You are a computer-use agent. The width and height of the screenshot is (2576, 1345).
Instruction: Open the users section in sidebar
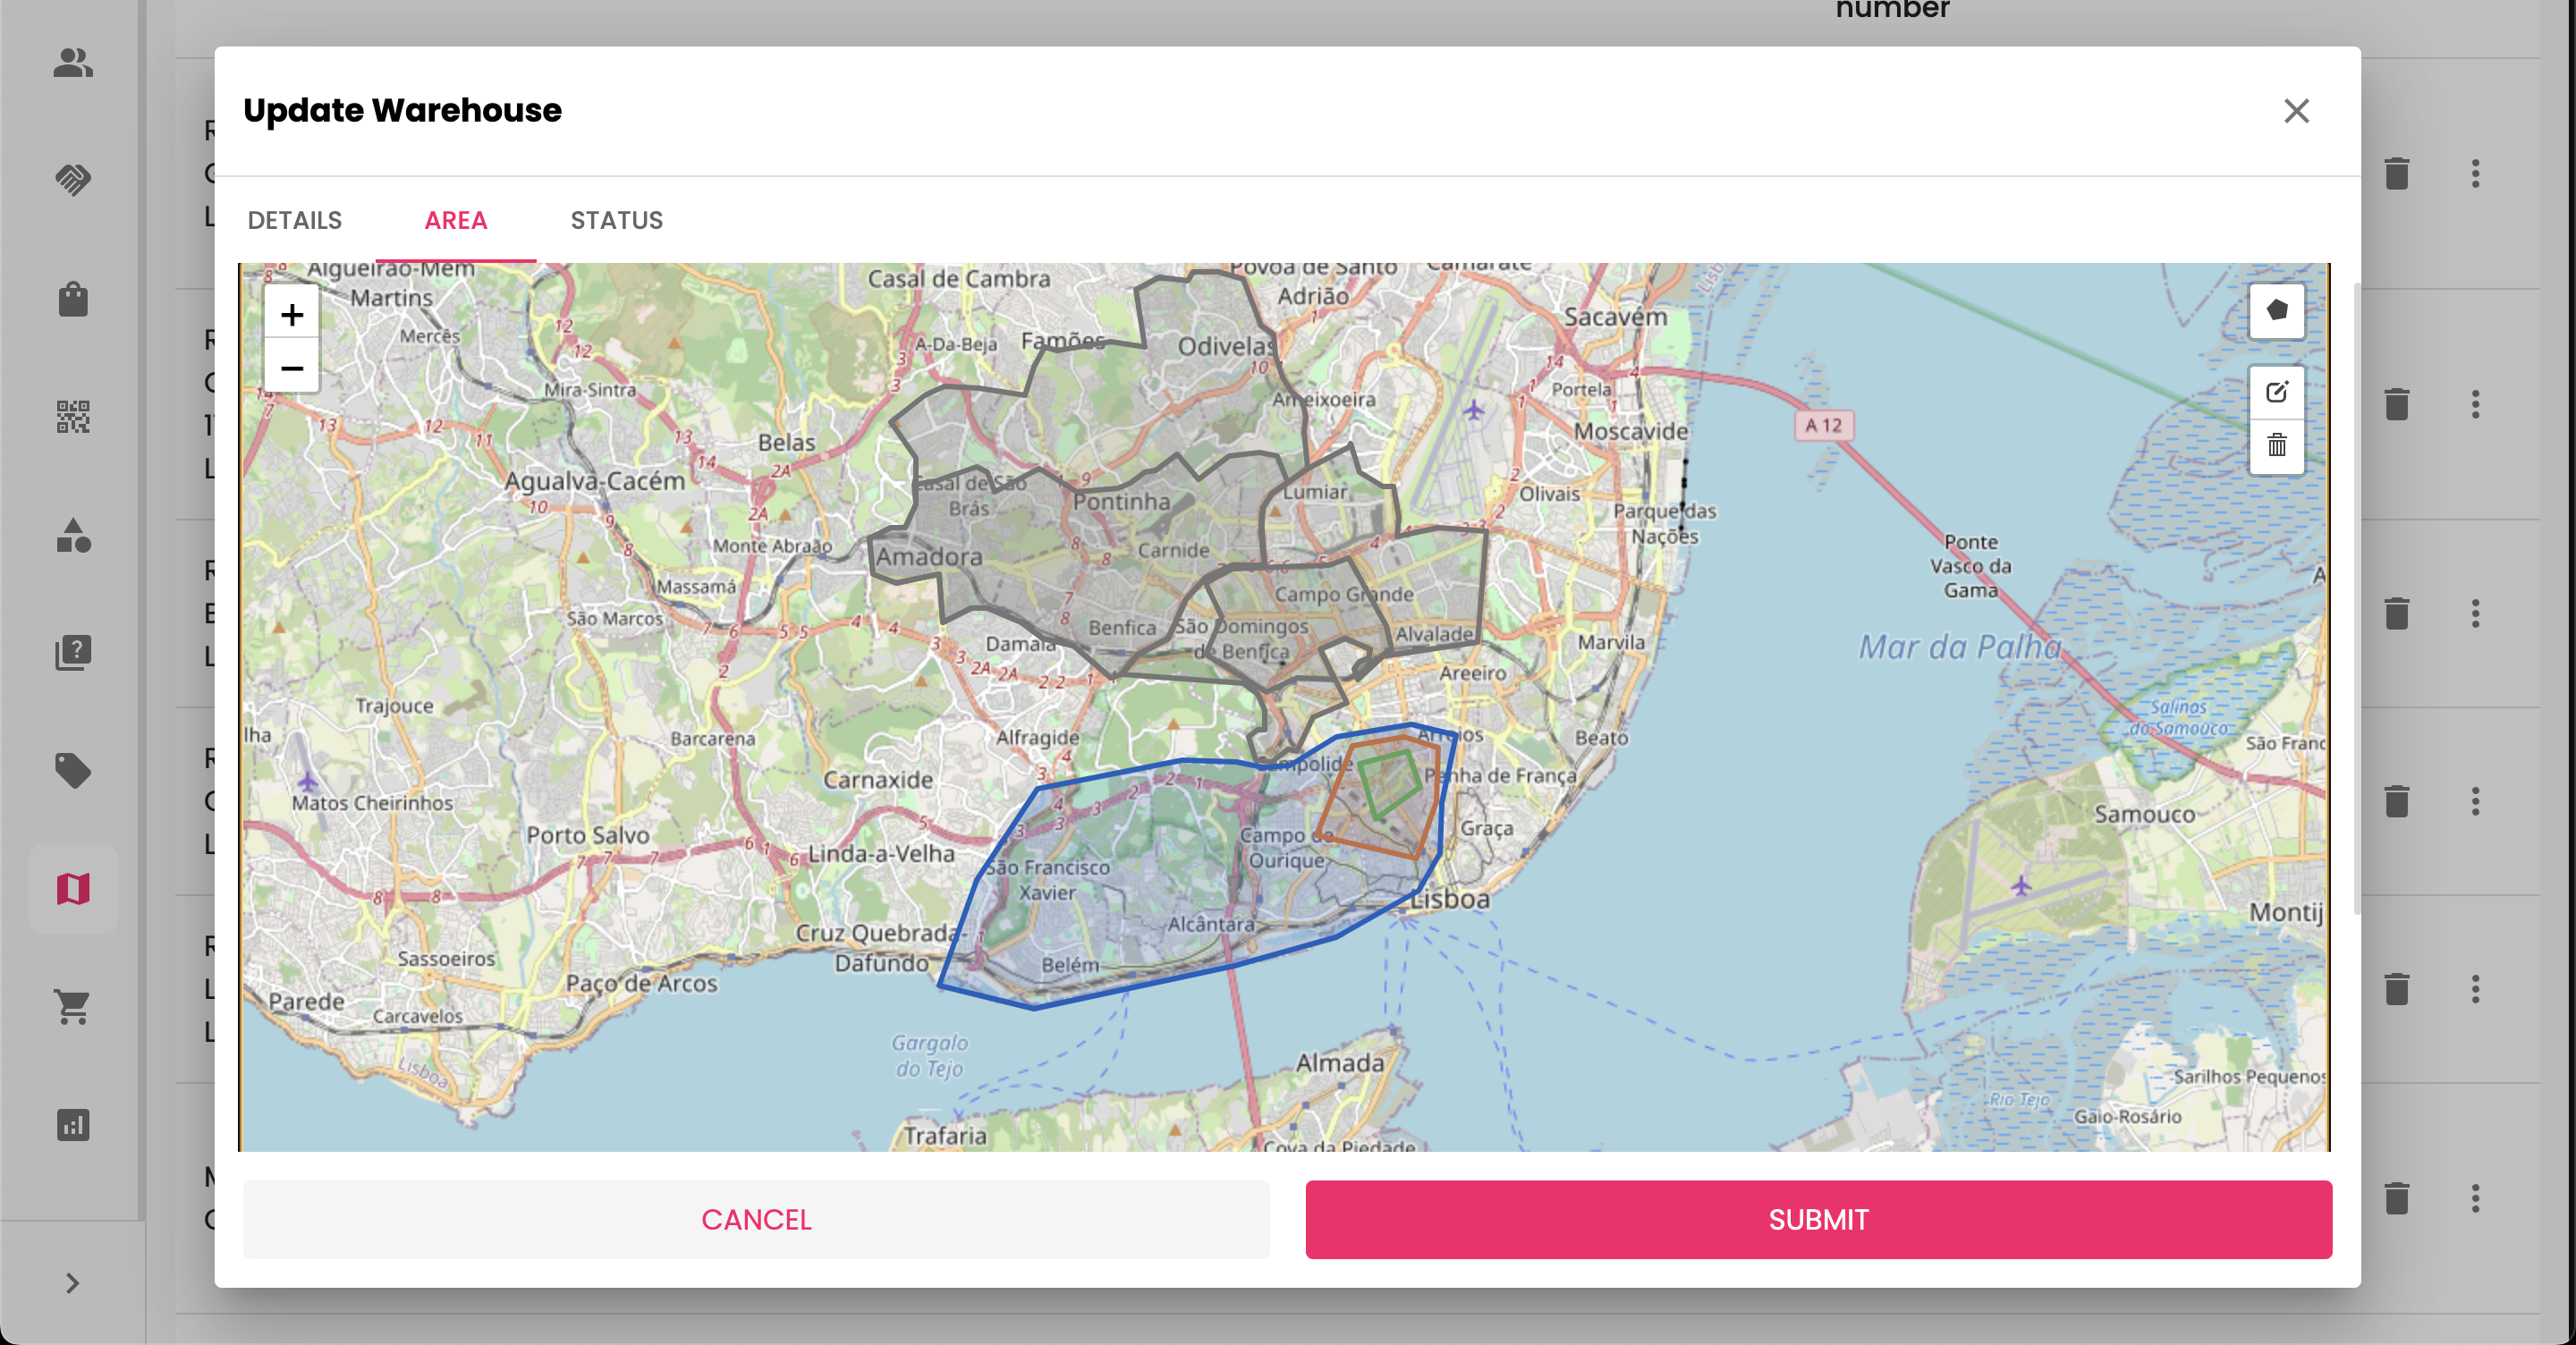click(73, 63)
